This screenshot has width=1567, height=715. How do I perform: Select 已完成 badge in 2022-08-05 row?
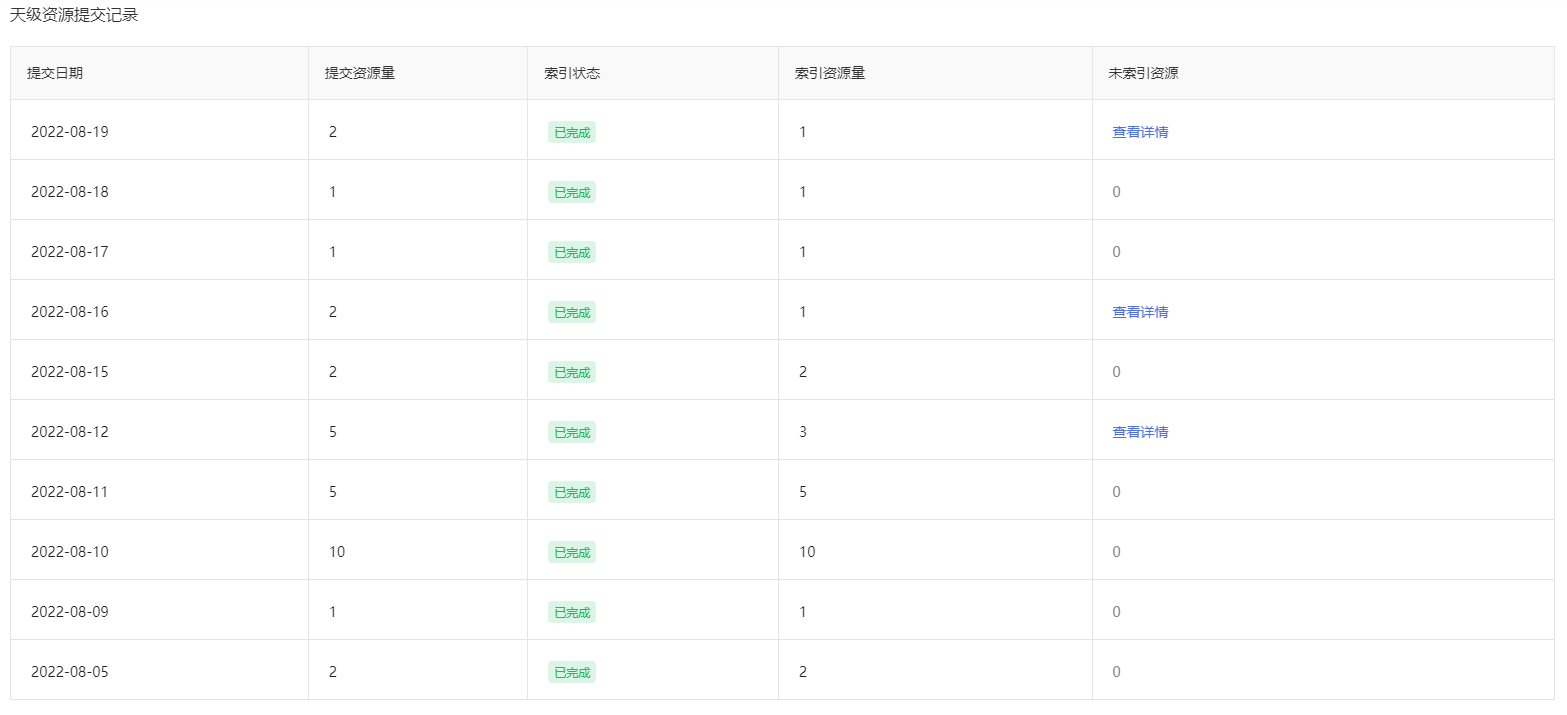571,672
